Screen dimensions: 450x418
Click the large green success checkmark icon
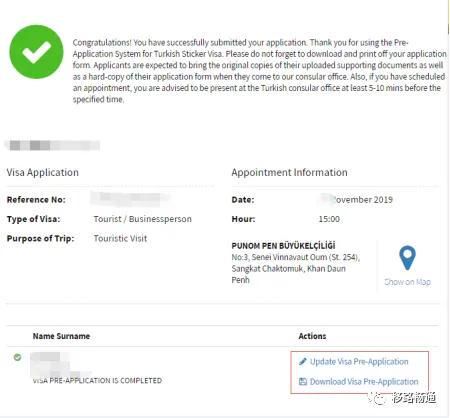pyautogui.click(x=36, y=52)
